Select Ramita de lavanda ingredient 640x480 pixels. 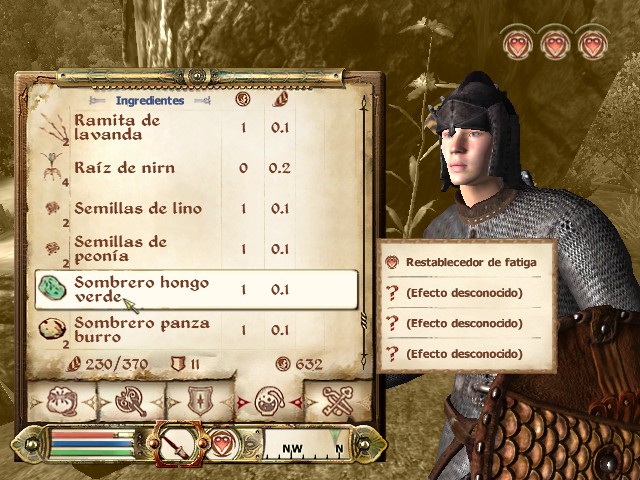[x=196, y=128]
